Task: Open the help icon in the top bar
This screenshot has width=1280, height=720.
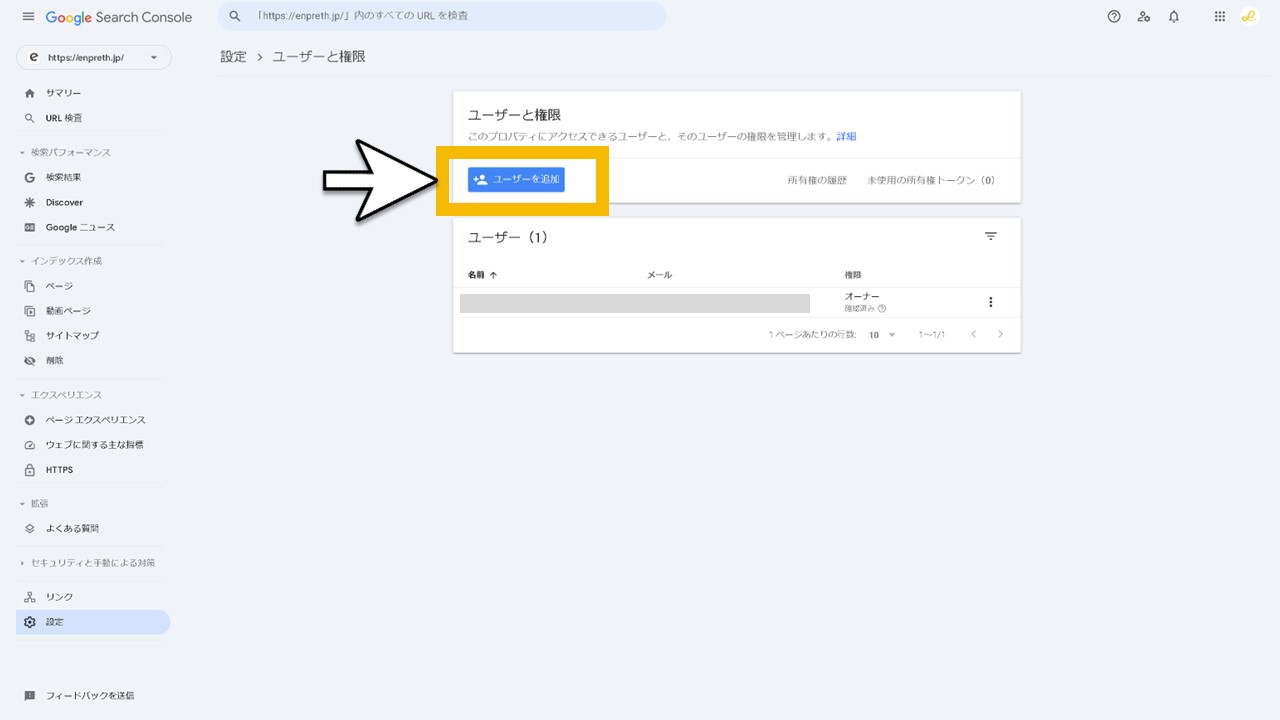Action: 1114,16
